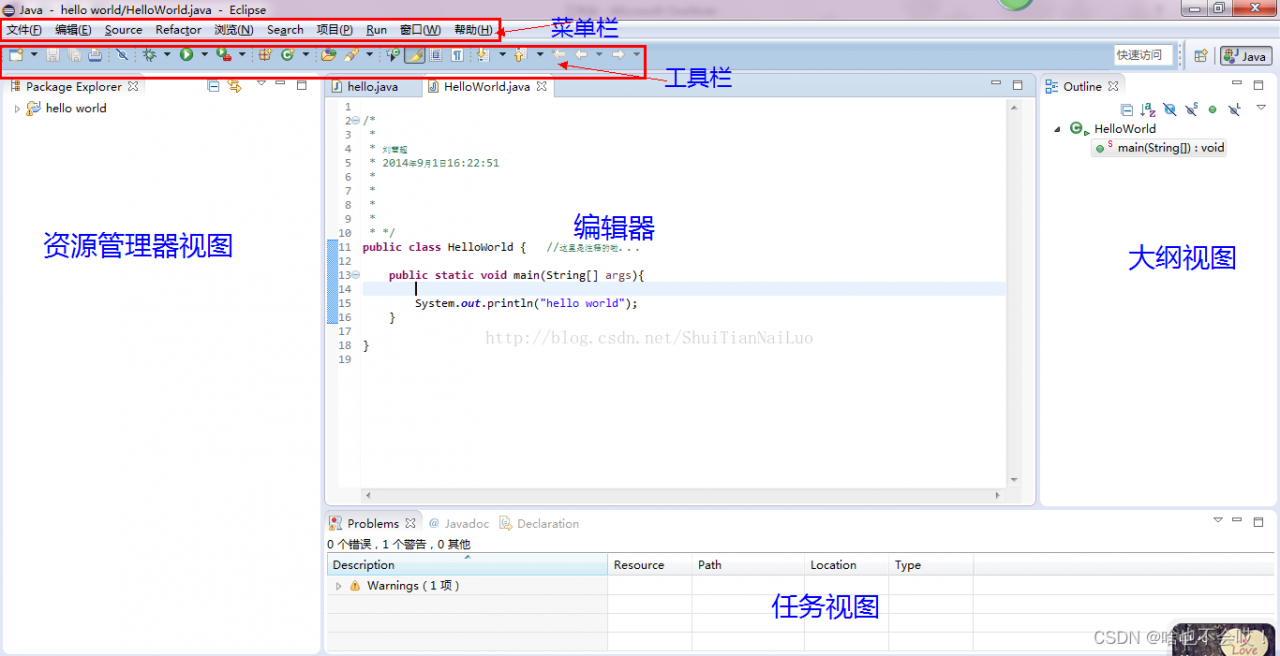1280x656 pixels.
Task: Expand the Warnings (1 项) row
Action: point(338,586)
